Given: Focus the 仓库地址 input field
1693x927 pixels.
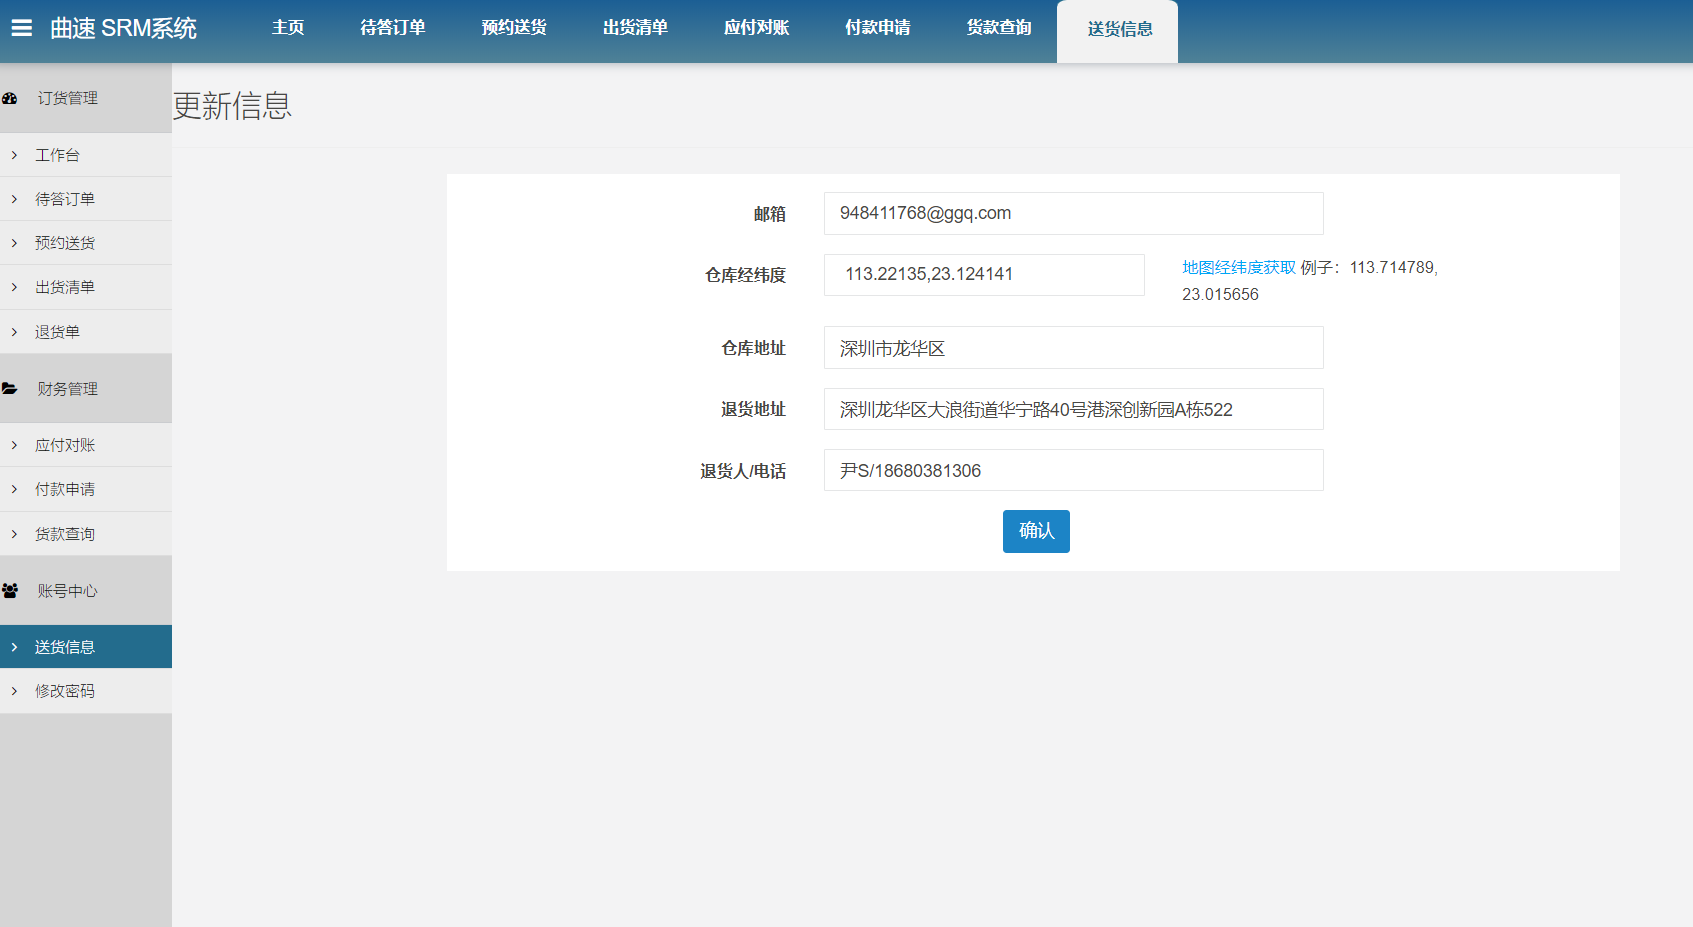Looking at the screenshot, I should click(1073, 348).
